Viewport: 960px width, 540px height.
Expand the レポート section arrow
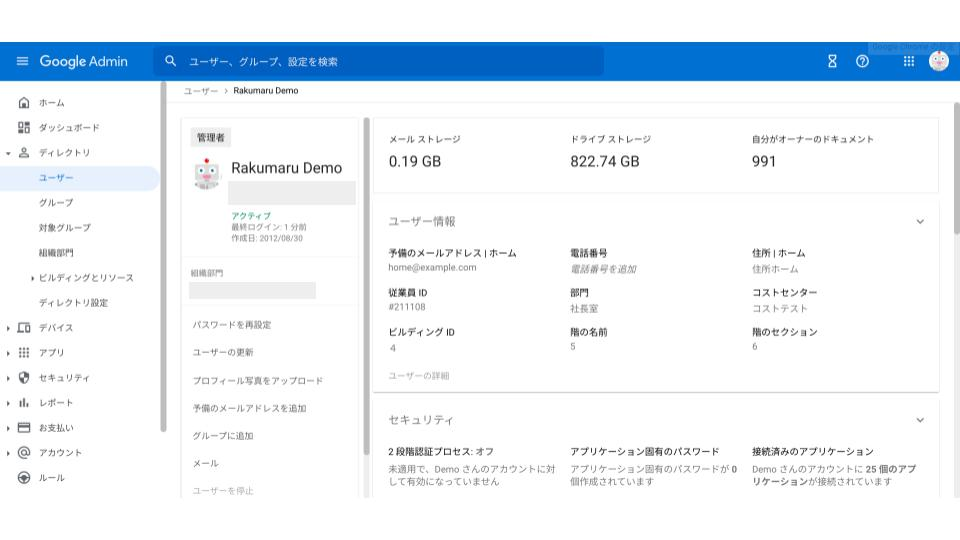[8, 403]
